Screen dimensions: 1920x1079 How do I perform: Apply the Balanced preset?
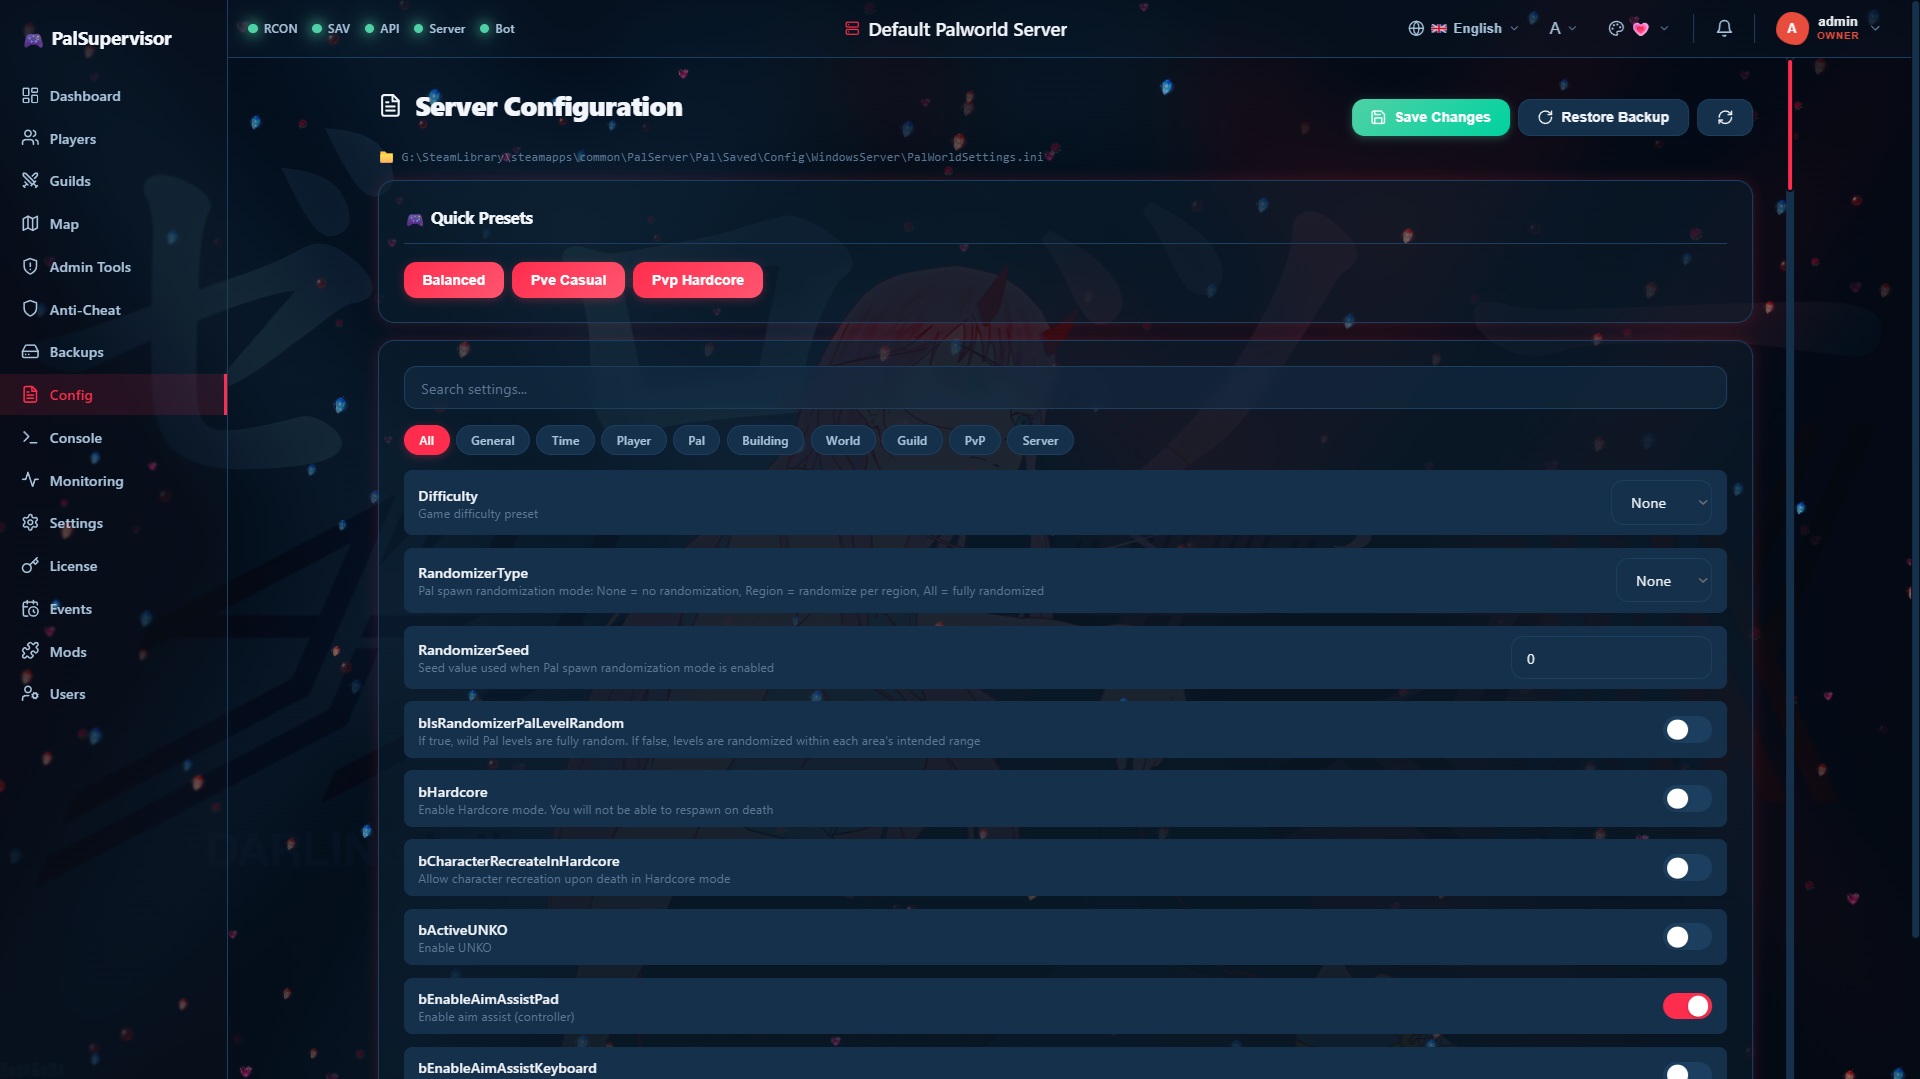click(x=454, y=280)
